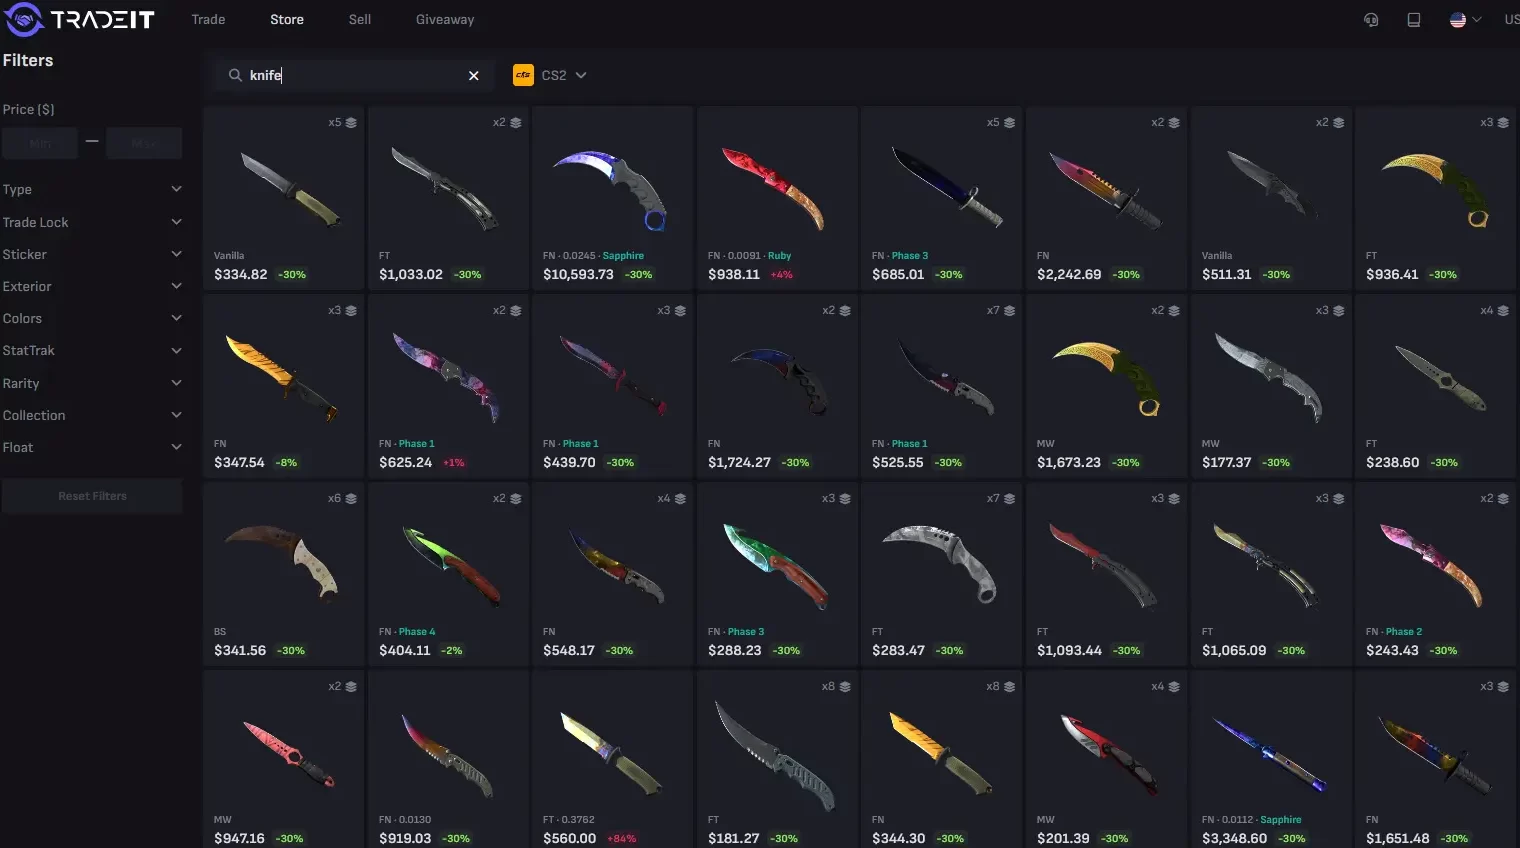1520x848 pixels.
Task: Go to the Sell page
Action: click(360, 20)
